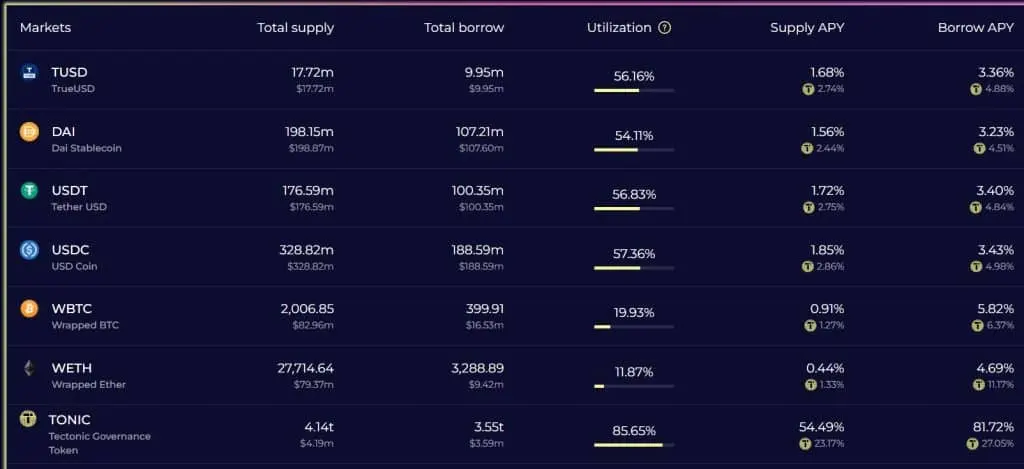This screenshot has width=1024, height=469.
Task: Click TONIC reward icon beside 4.51% borrow
Action: pyautogui.click(x=979, y=148)
